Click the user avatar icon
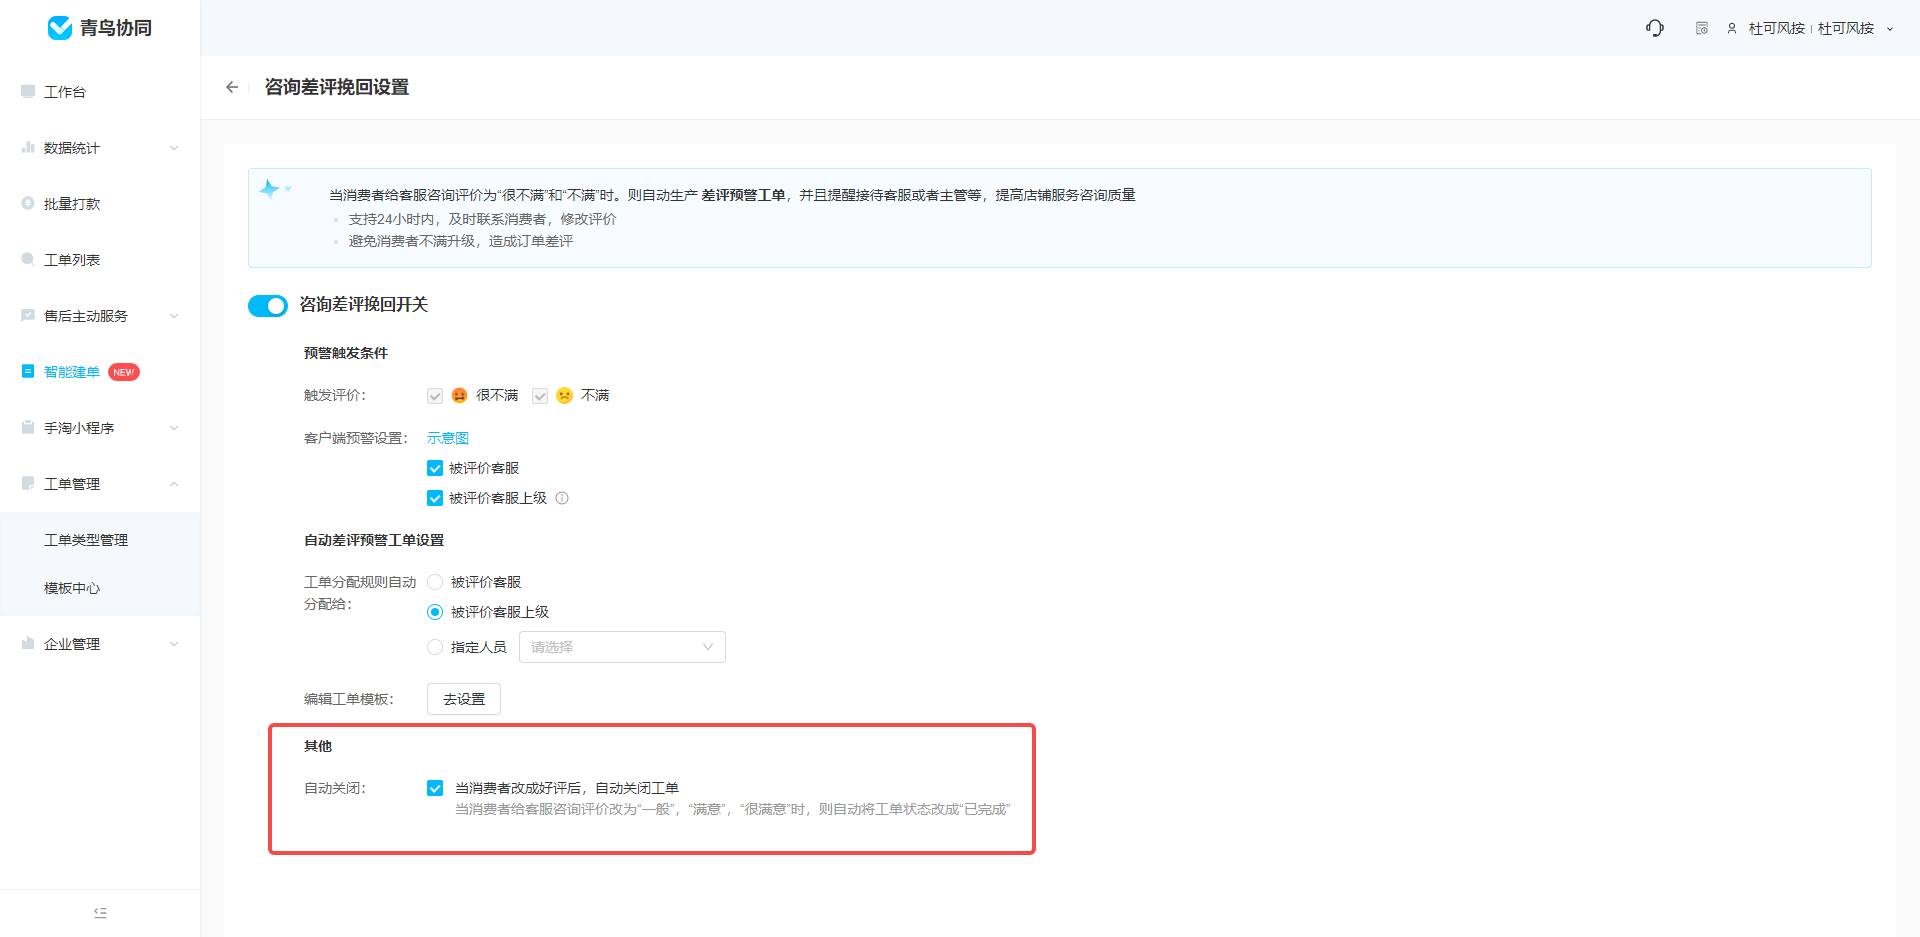 point(1732,28)
